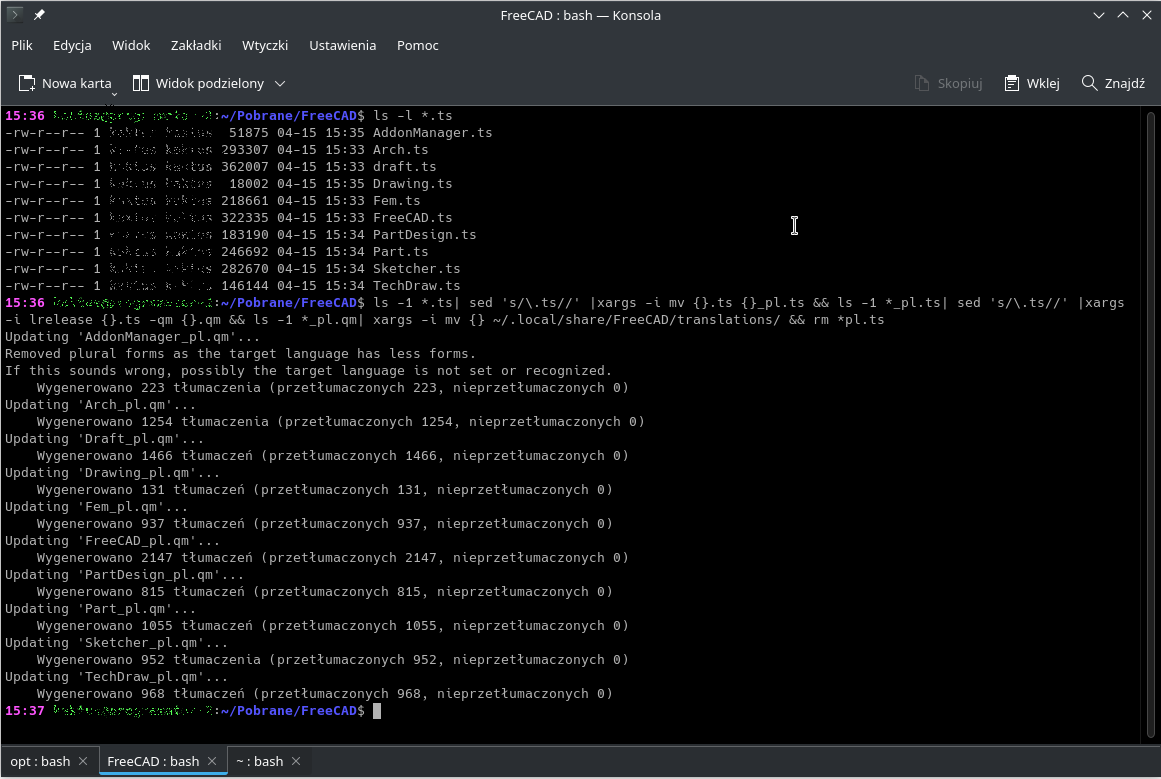Click the file size 362007
Viewport: 1161px width, 779px height.
coord(244,167)
